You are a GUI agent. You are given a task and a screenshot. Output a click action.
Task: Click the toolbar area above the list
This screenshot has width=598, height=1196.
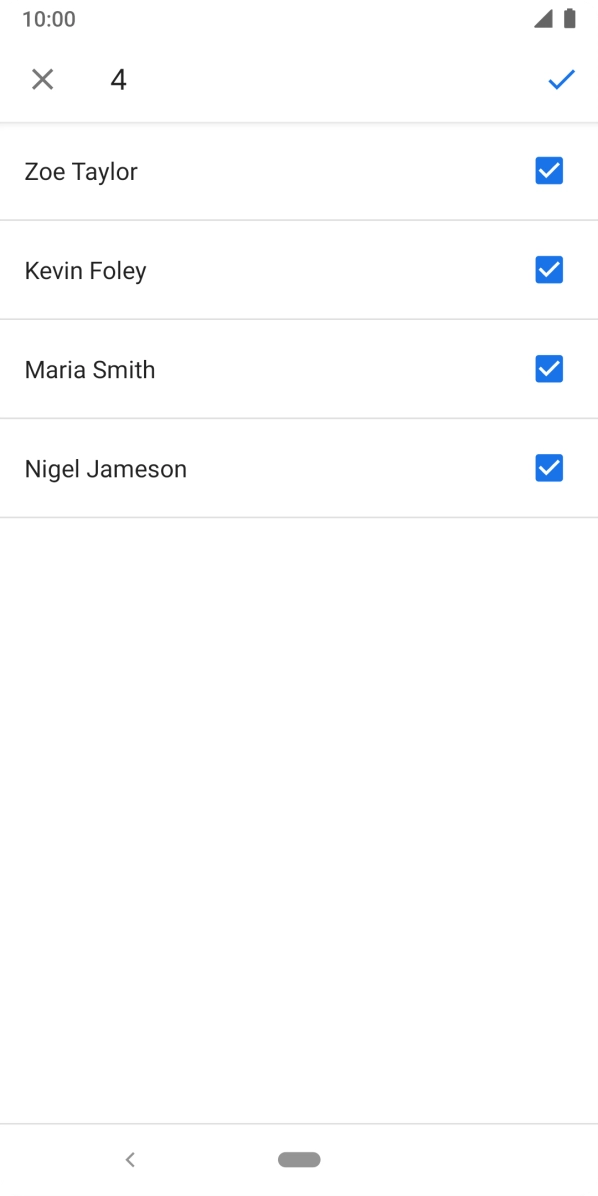click(299, 79)
